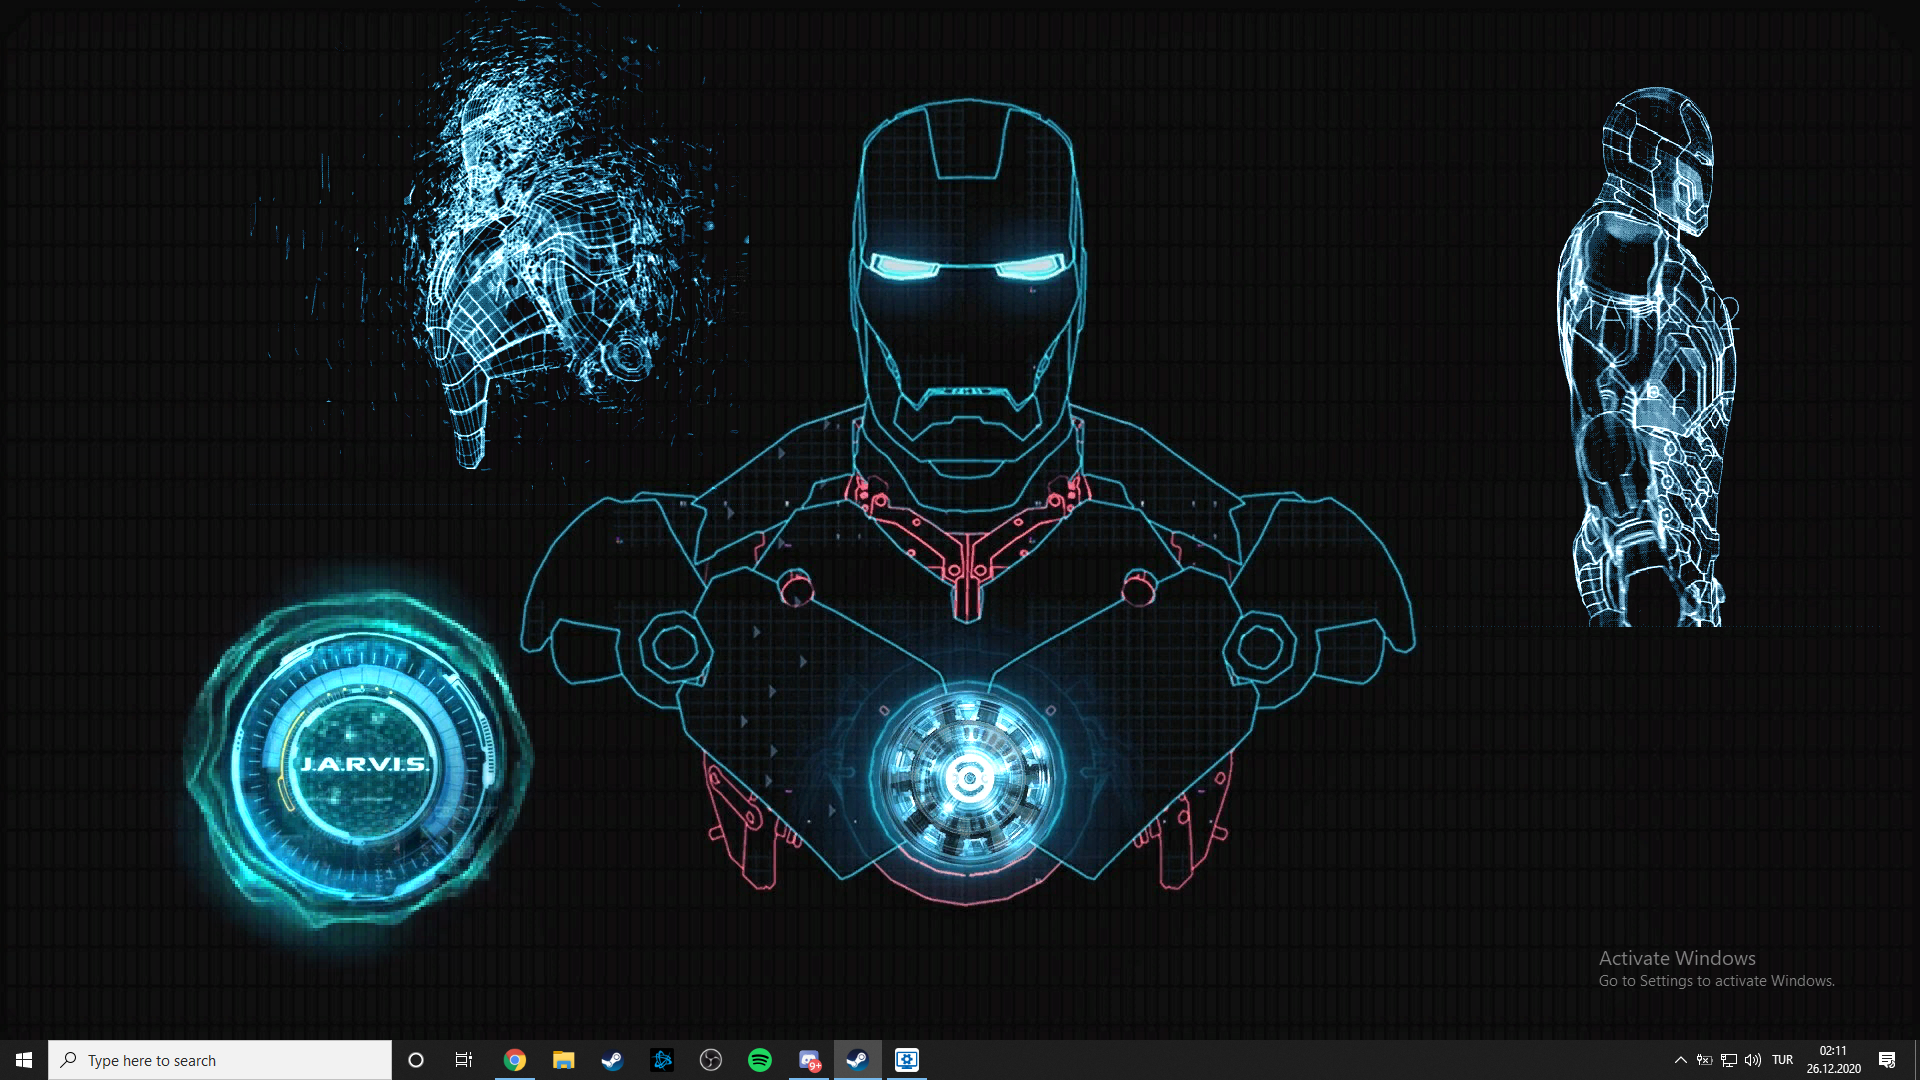Open Spotify from the taskbar
The width and height of the screenshot is (1920, 1080).
[760, 1060]
